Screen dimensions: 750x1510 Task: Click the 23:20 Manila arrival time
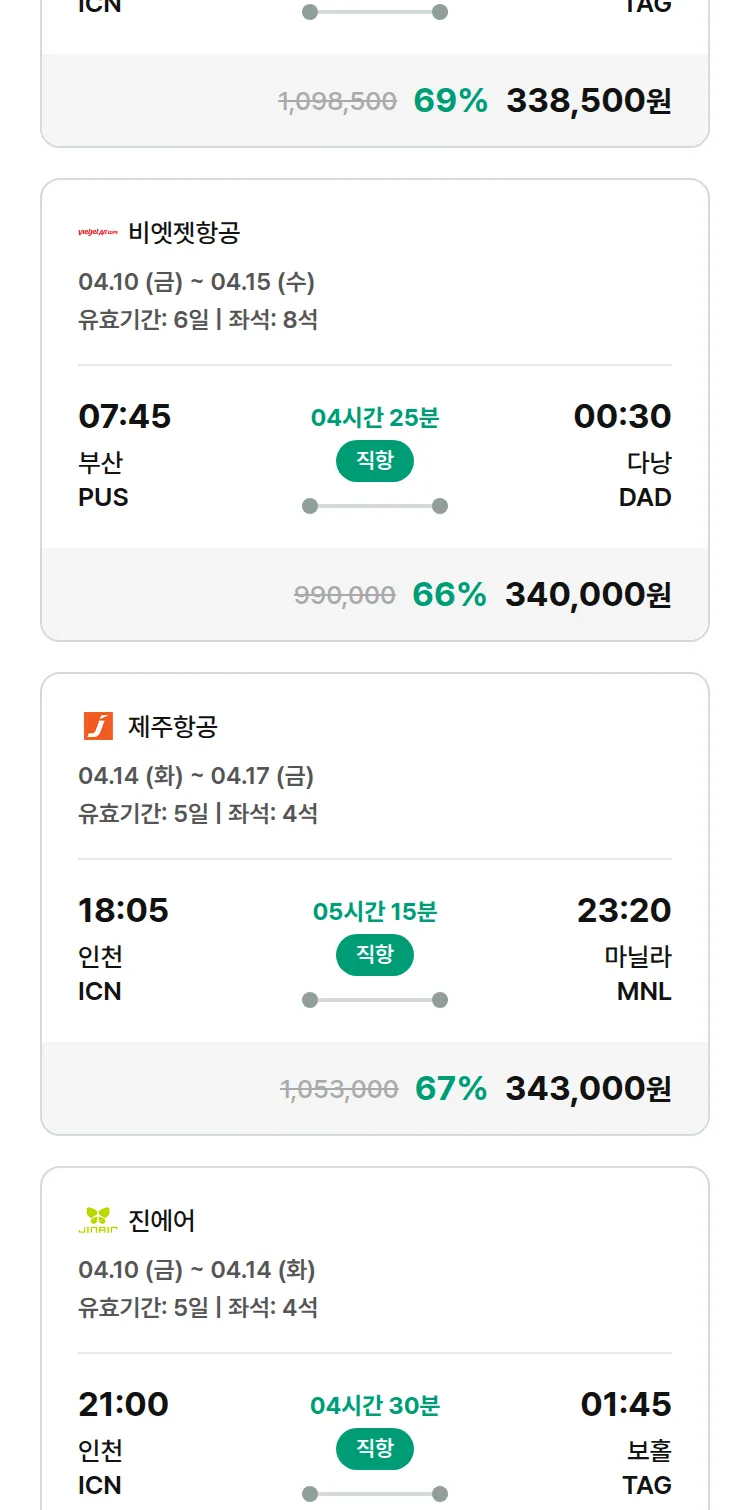click(624, 910)
